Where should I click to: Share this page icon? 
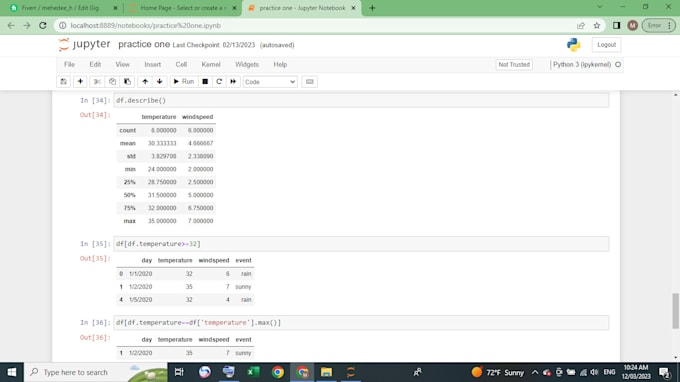pos(581,26)
